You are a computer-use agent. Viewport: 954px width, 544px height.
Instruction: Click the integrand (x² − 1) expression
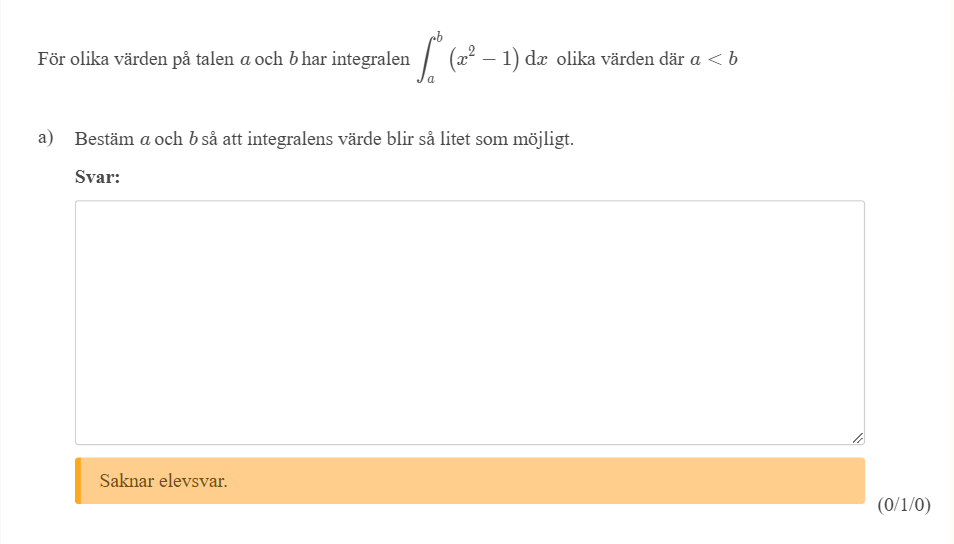(x=483, y=59)
